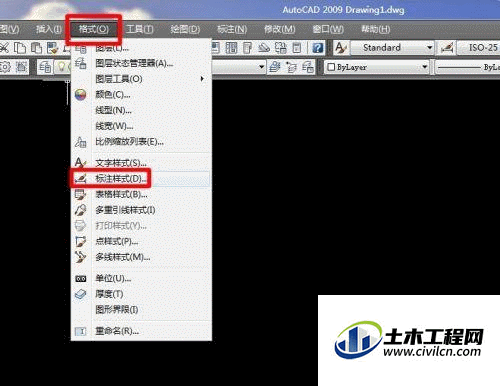The width and height of the screenshot is (500, 386).
Task: Click the Paste clipboard icon
Action: point(36,48)
